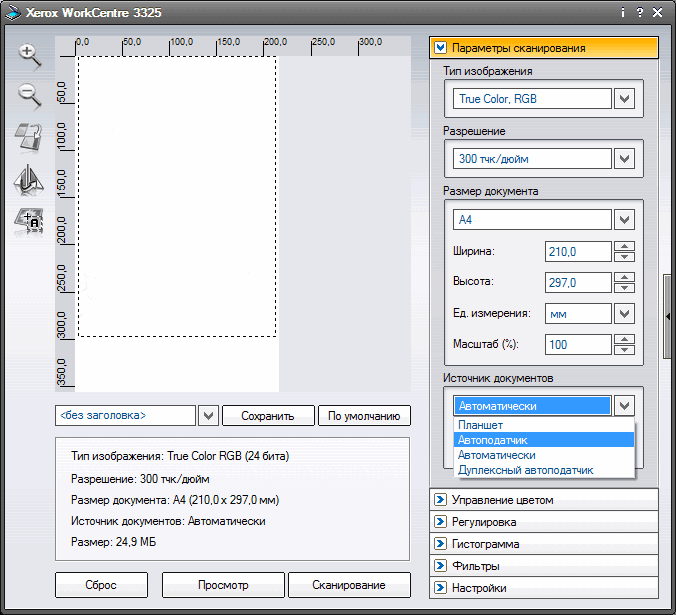The width and height of the screenshot is (676, 615).
Task: Open the Тип изображения dropdown arrow
Action: pos(624,99)
